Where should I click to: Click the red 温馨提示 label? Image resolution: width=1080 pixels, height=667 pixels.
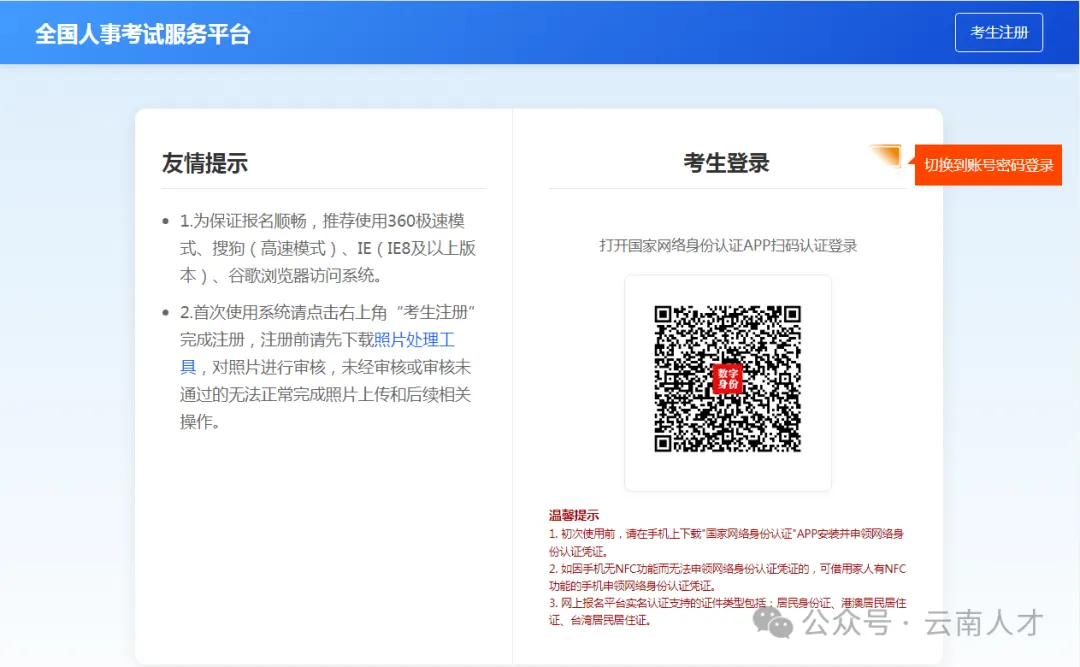(x=574, y=515)
